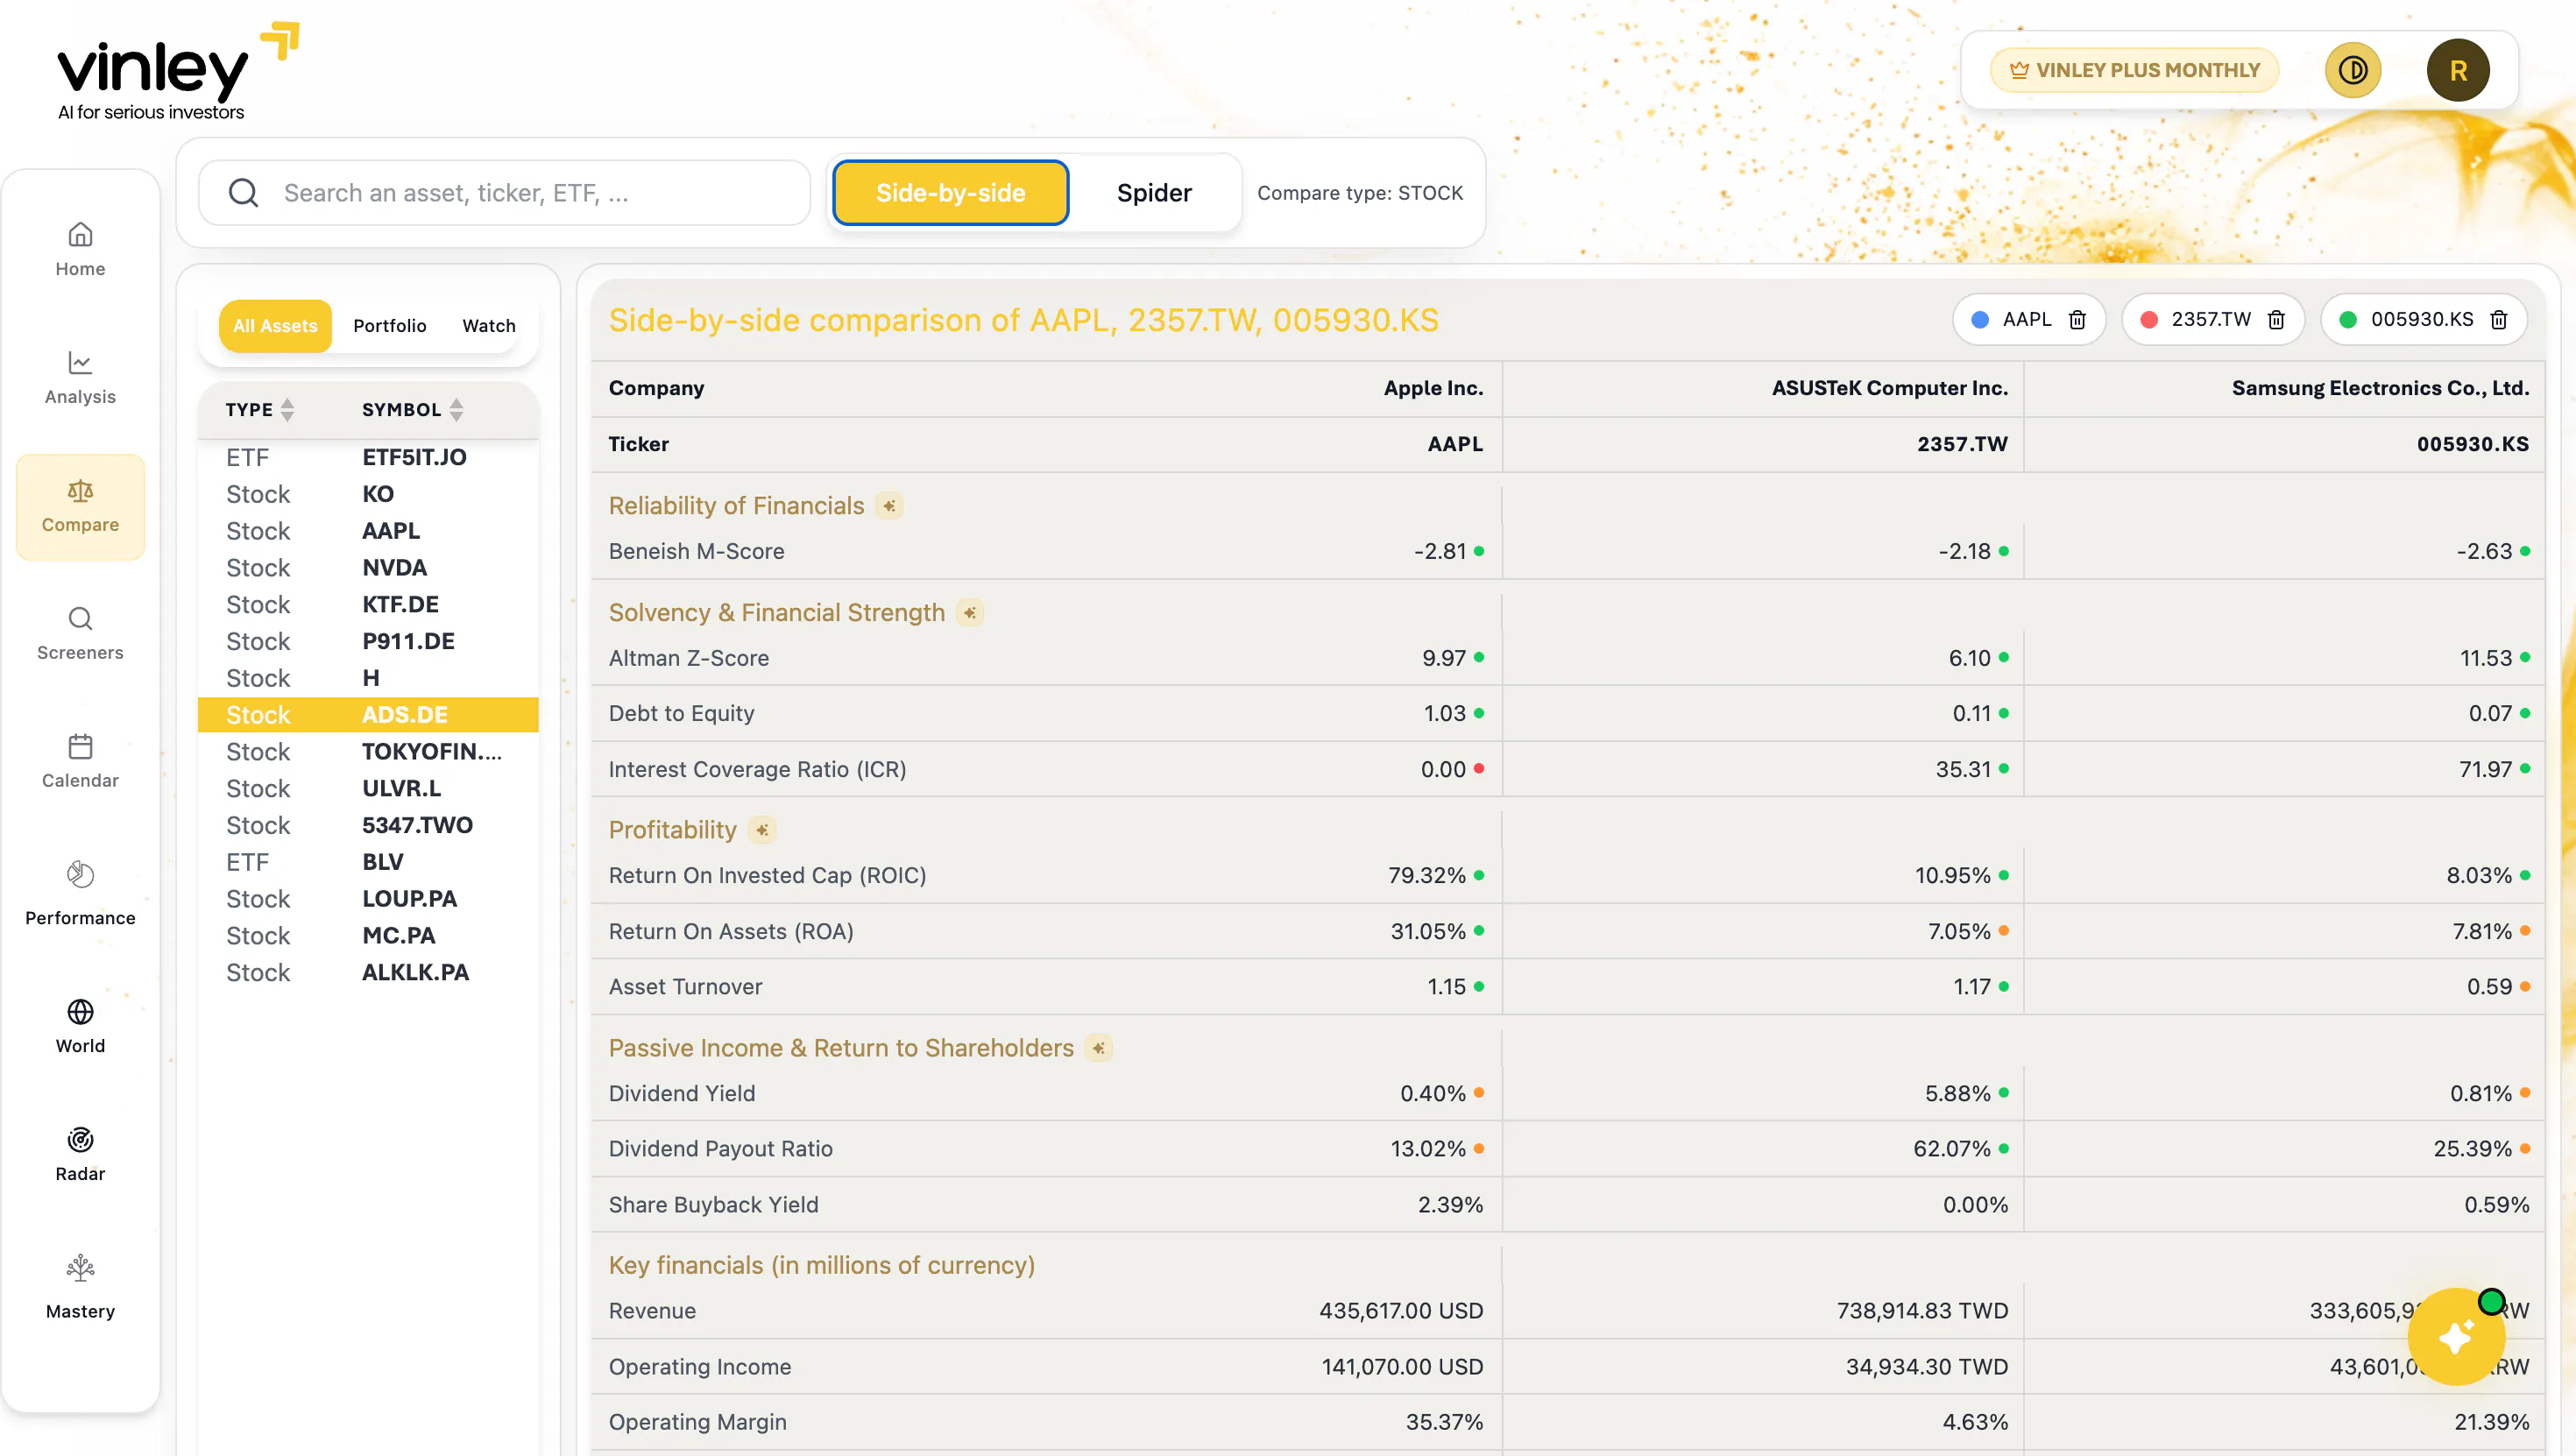
Task: Select the ETF5IT.JO row in asset list
Action: (368, 458)
